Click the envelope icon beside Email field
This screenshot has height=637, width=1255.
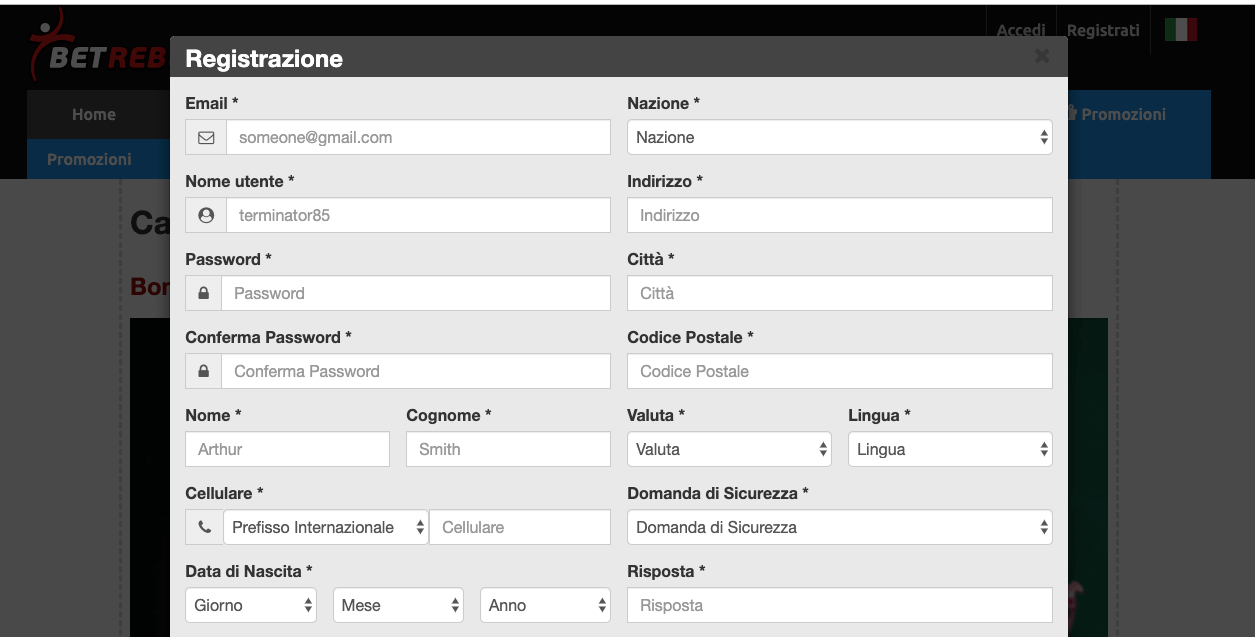point(206,138)
